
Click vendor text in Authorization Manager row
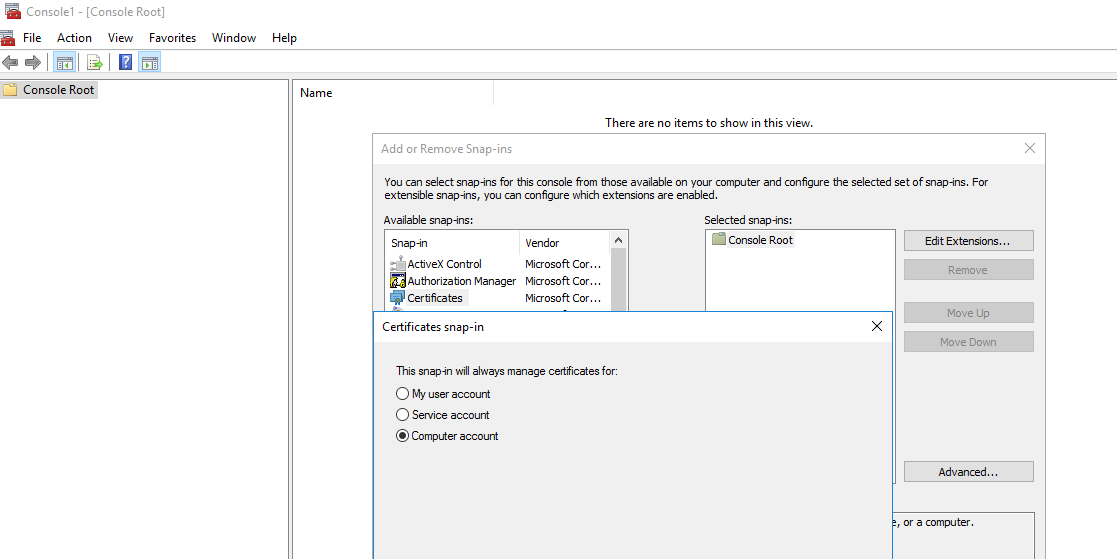563,281
